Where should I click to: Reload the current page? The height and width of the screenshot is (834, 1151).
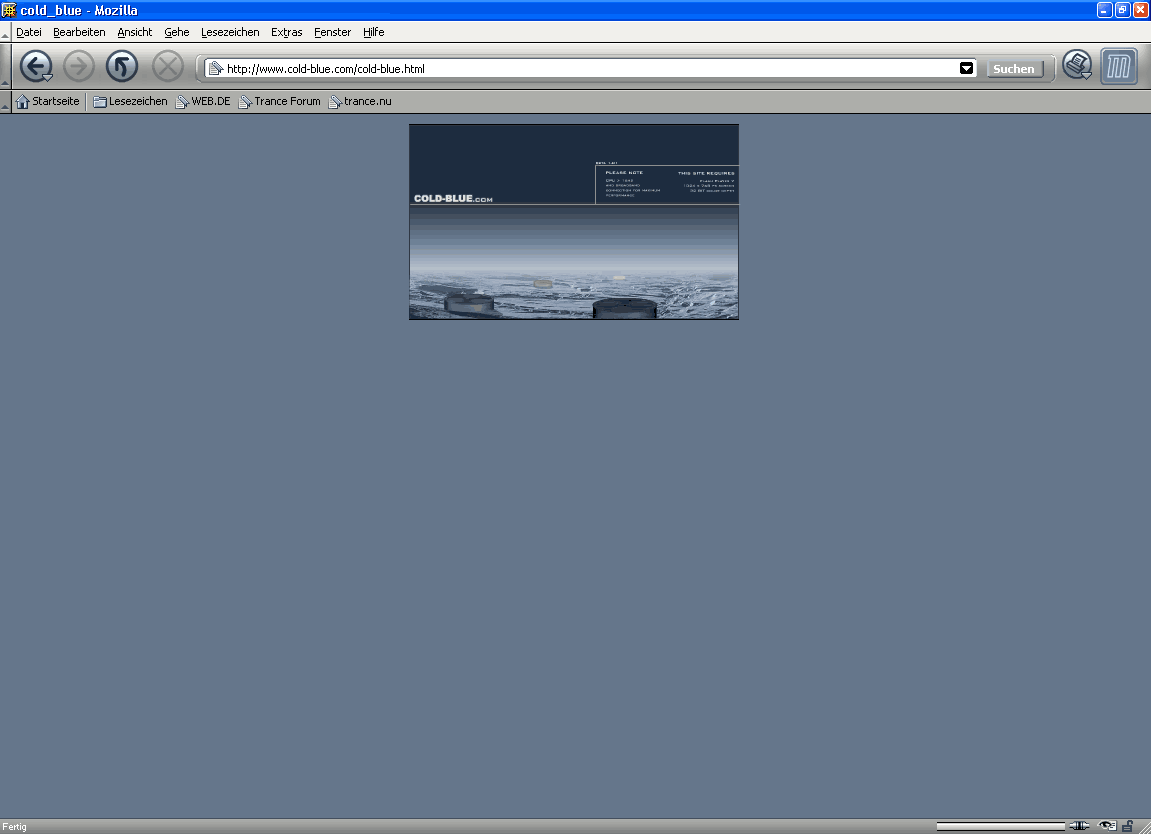coord(122,67)
